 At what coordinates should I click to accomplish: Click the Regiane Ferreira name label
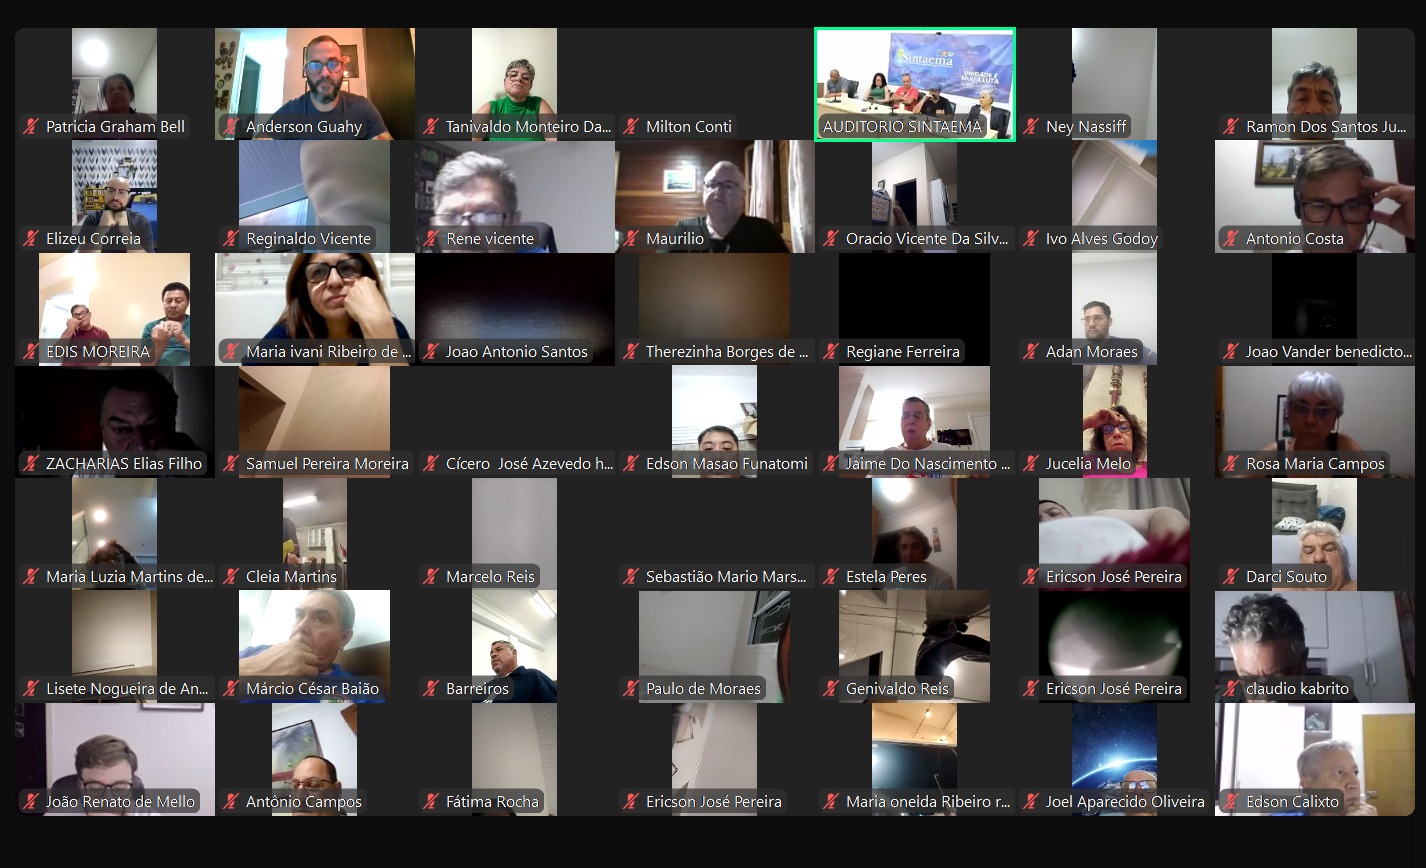coord(902,352)
